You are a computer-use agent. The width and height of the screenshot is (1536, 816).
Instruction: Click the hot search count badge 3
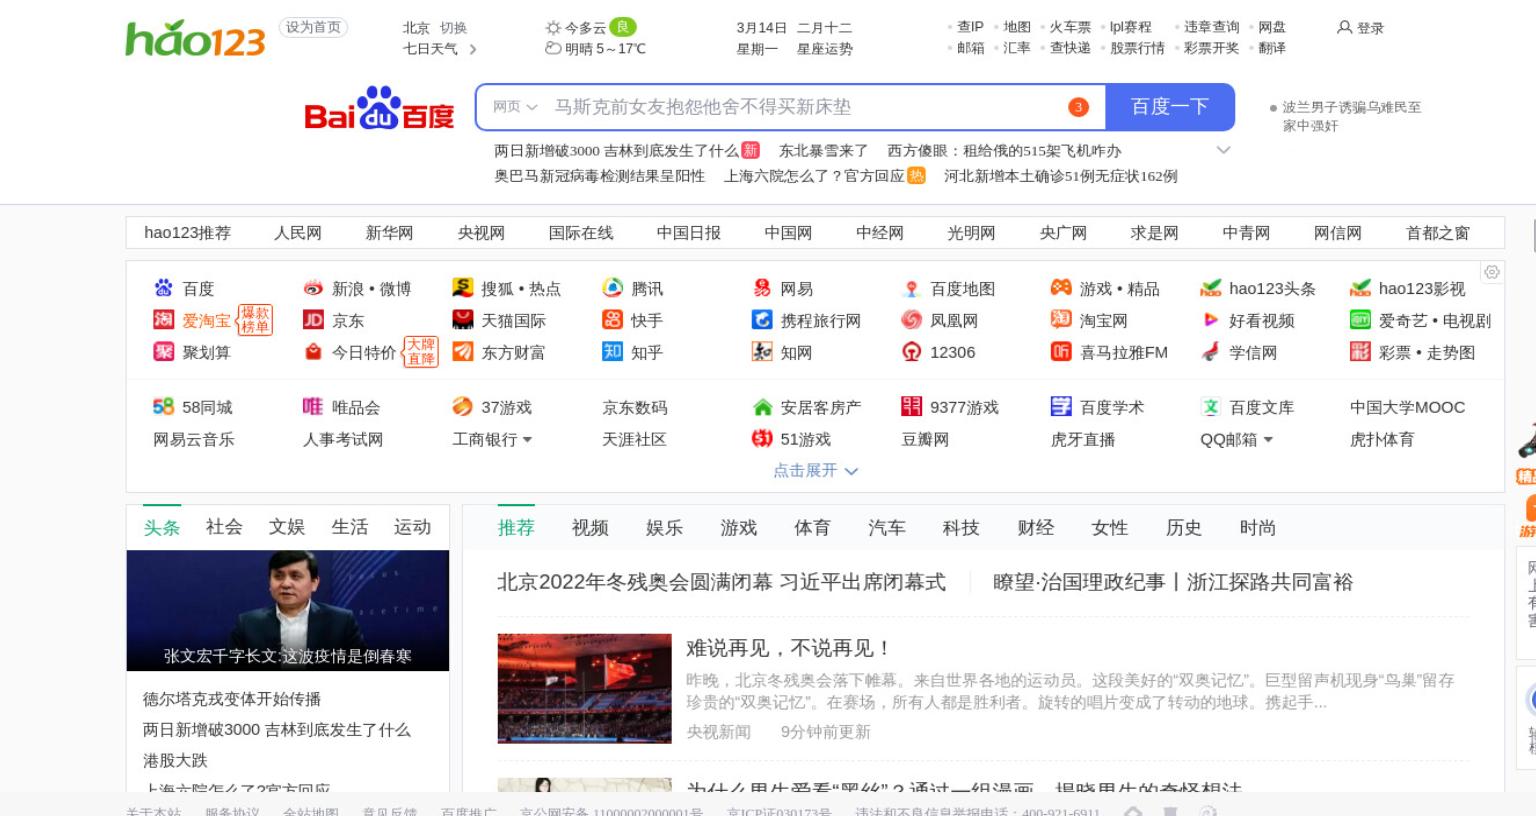[x=1078, y=107]
